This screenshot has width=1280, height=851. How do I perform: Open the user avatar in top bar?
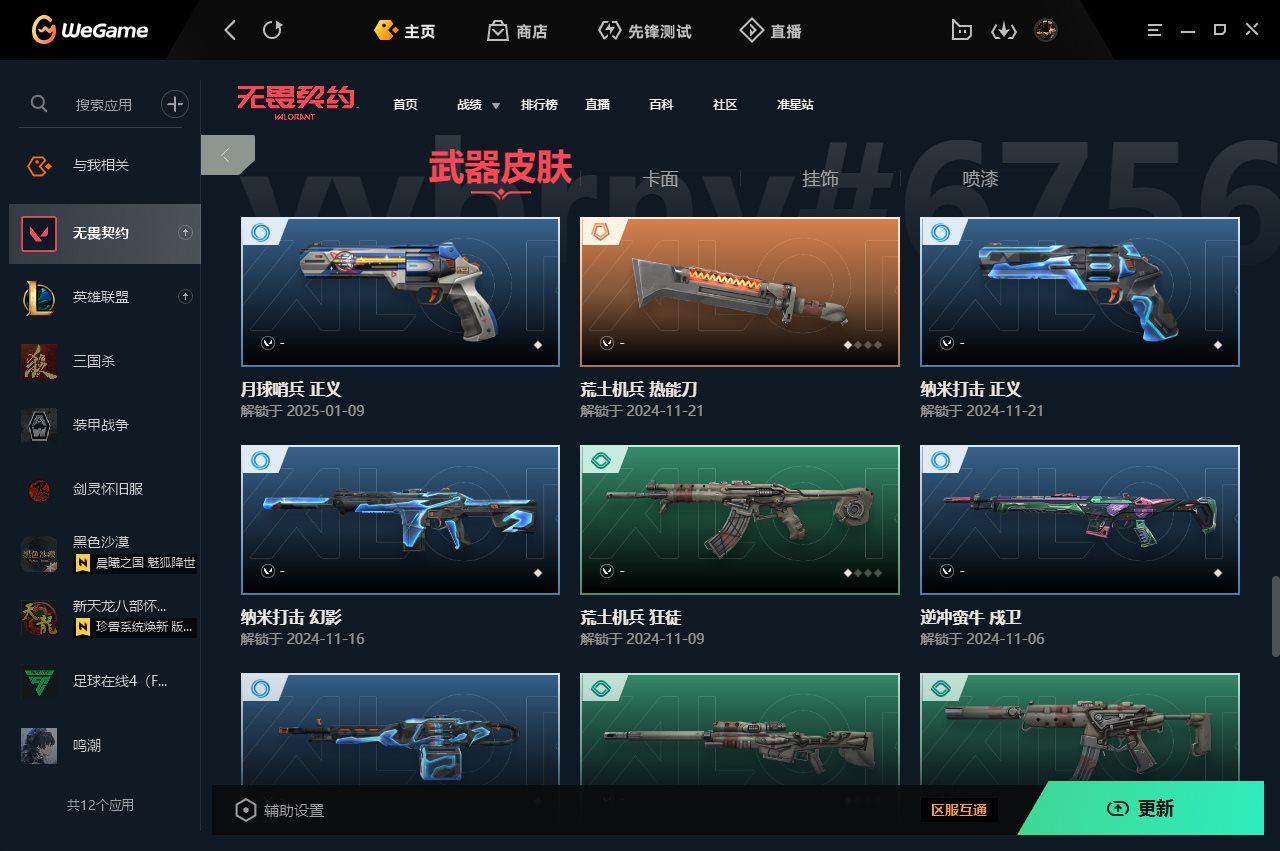[x=1046, y=31]
